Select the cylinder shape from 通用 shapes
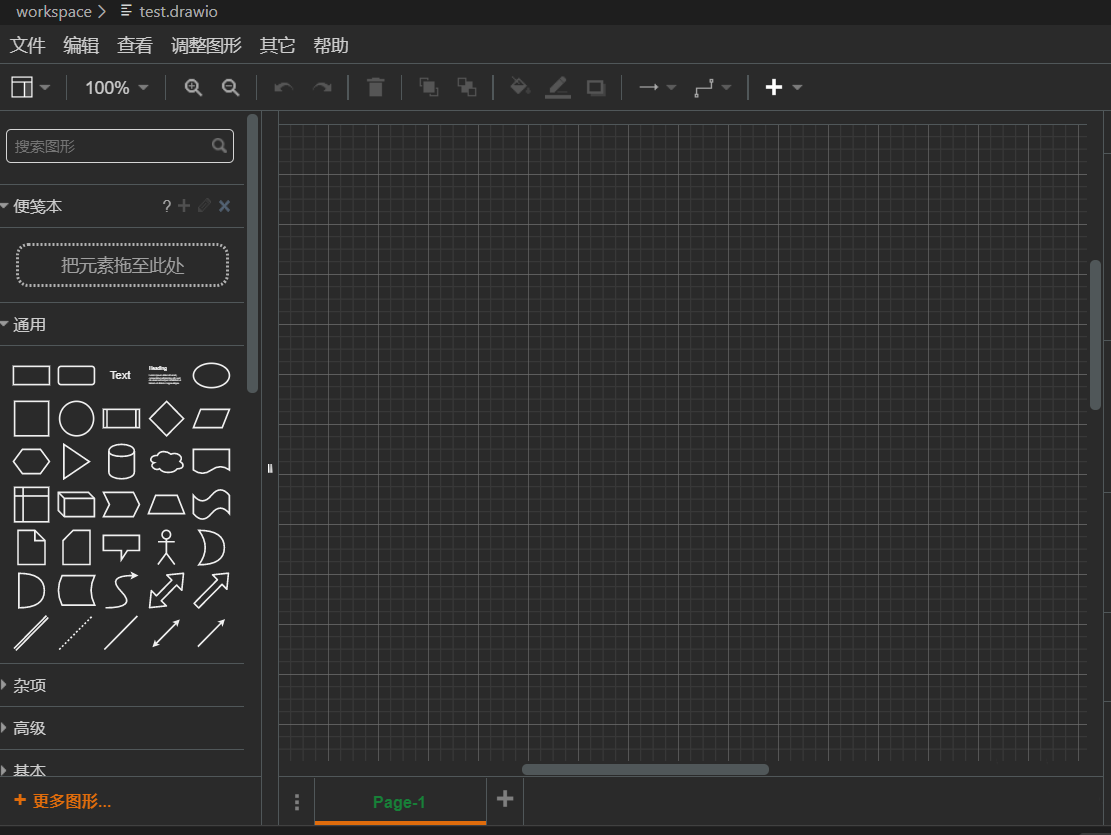This screenshot has height=835, width=1111. tap(121, 461)
